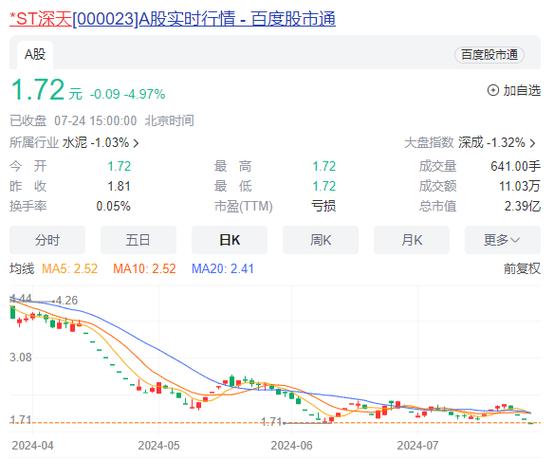The height and width of the screenshot is (459, 554).
Task: Click the 换手率 0.05% value
Action: click(113, 206)
